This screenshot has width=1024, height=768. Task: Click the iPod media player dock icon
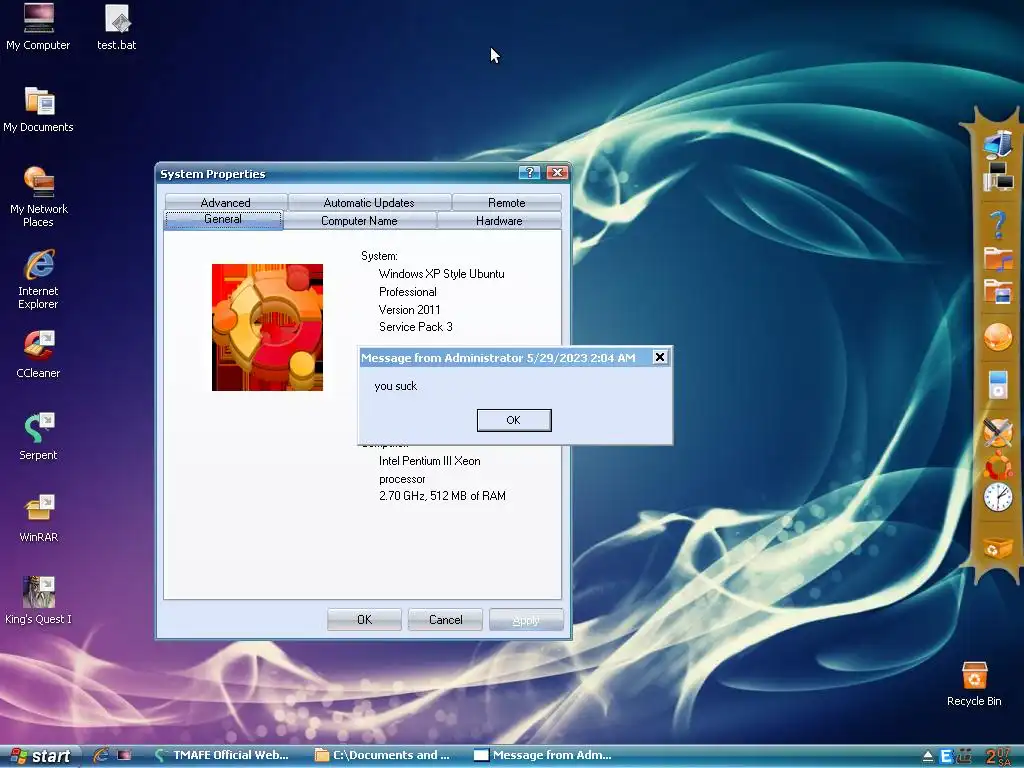point(998,384)
